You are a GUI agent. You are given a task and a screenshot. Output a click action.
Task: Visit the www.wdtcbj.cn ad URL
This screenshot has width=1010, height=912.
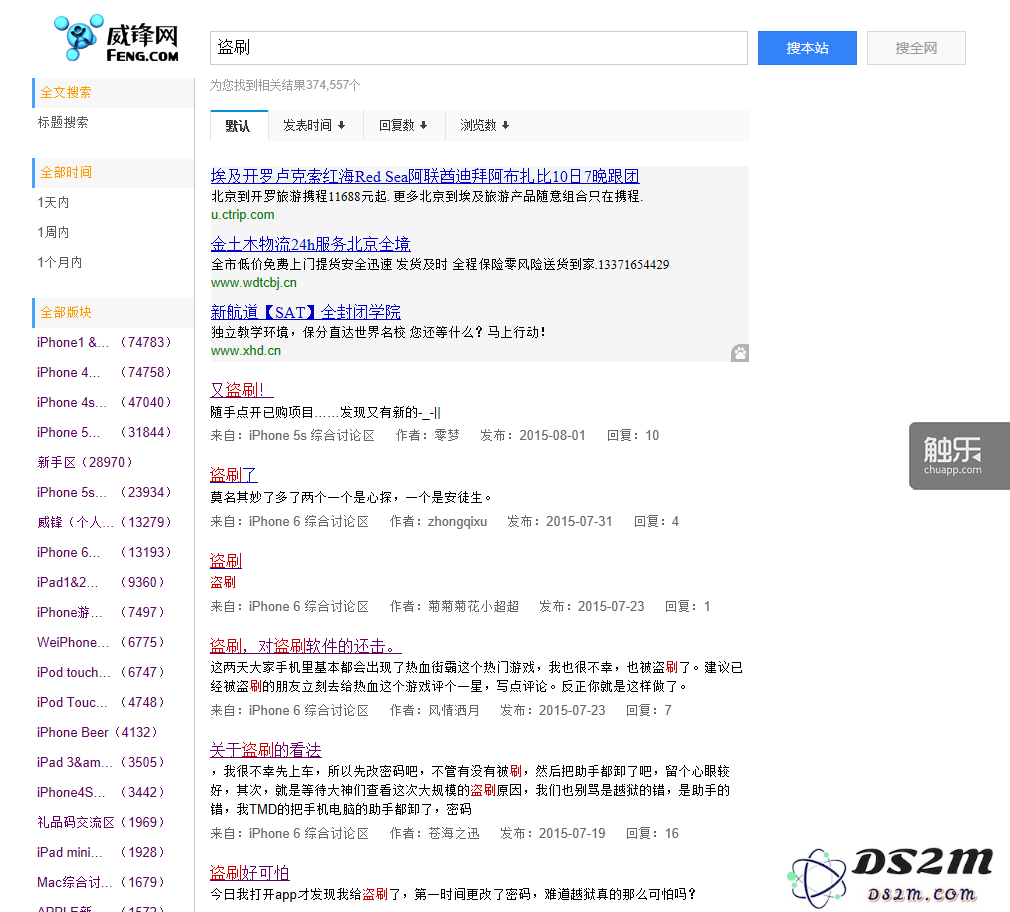click(x=254, y=283)
